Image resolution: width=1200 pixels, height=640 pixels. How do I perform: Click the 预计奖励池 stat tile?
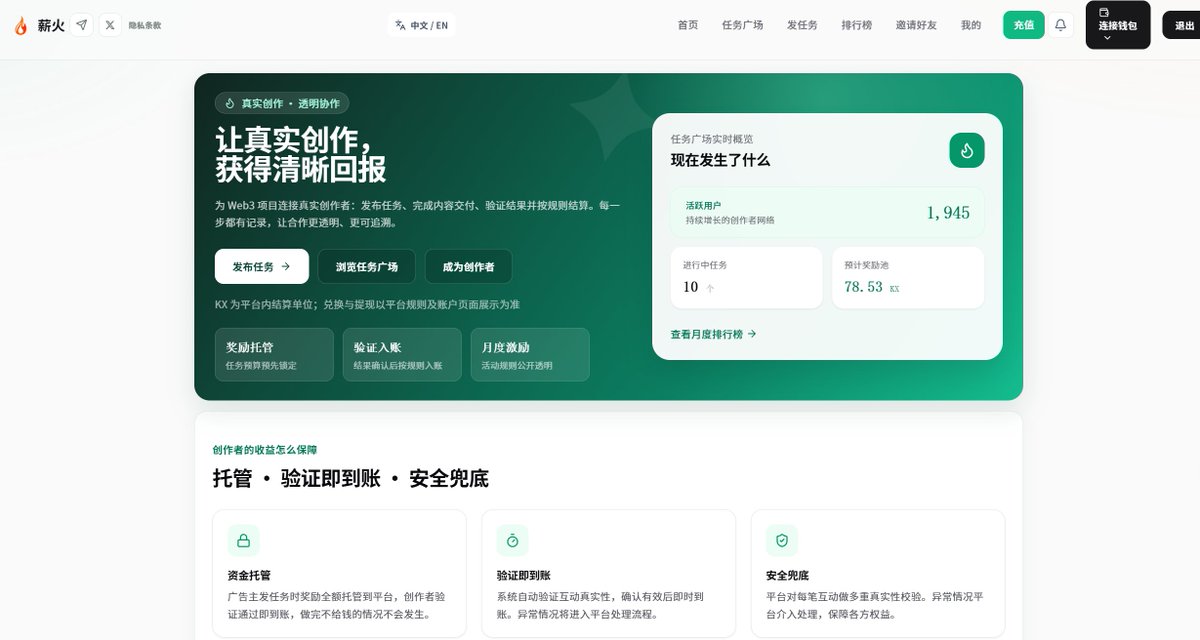click(908, 277)
